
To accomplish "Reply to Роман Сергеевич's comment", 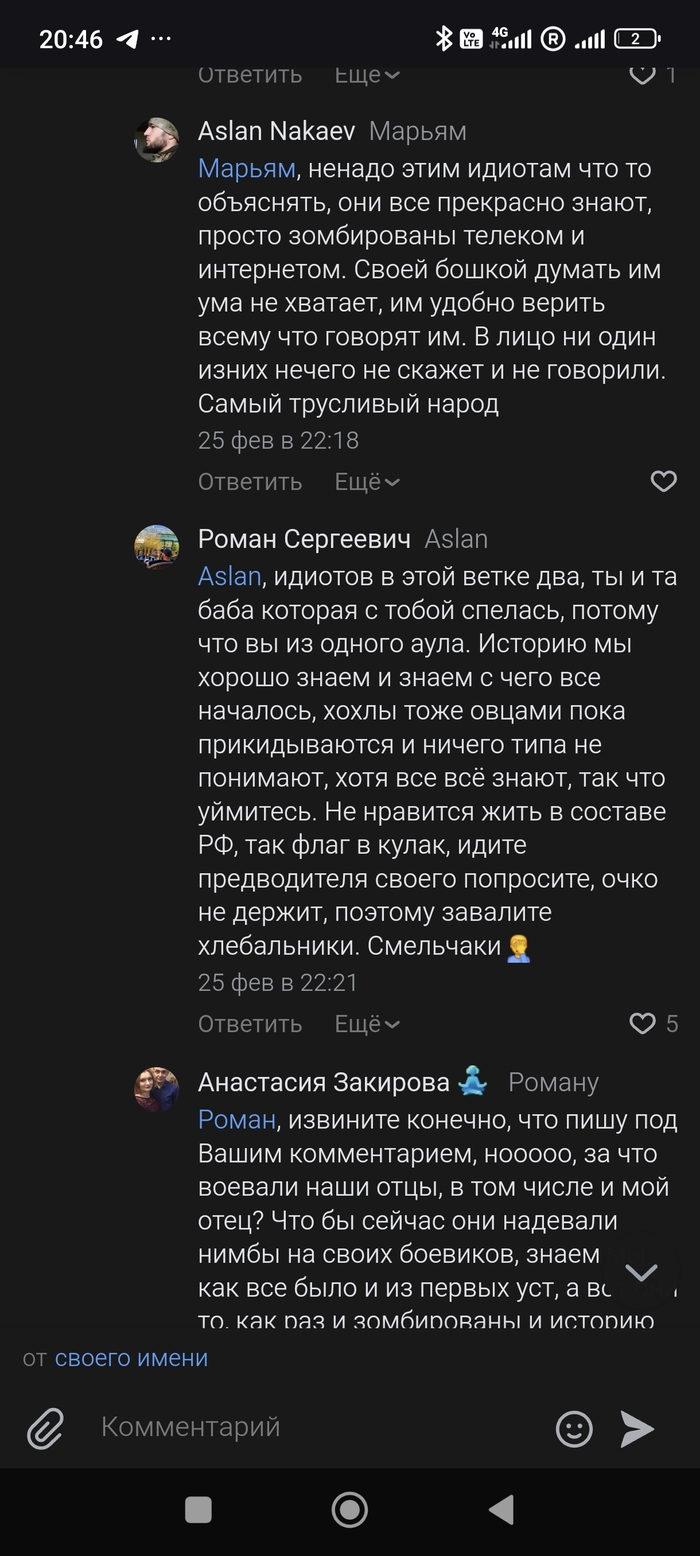I will tap(250, 1024).
